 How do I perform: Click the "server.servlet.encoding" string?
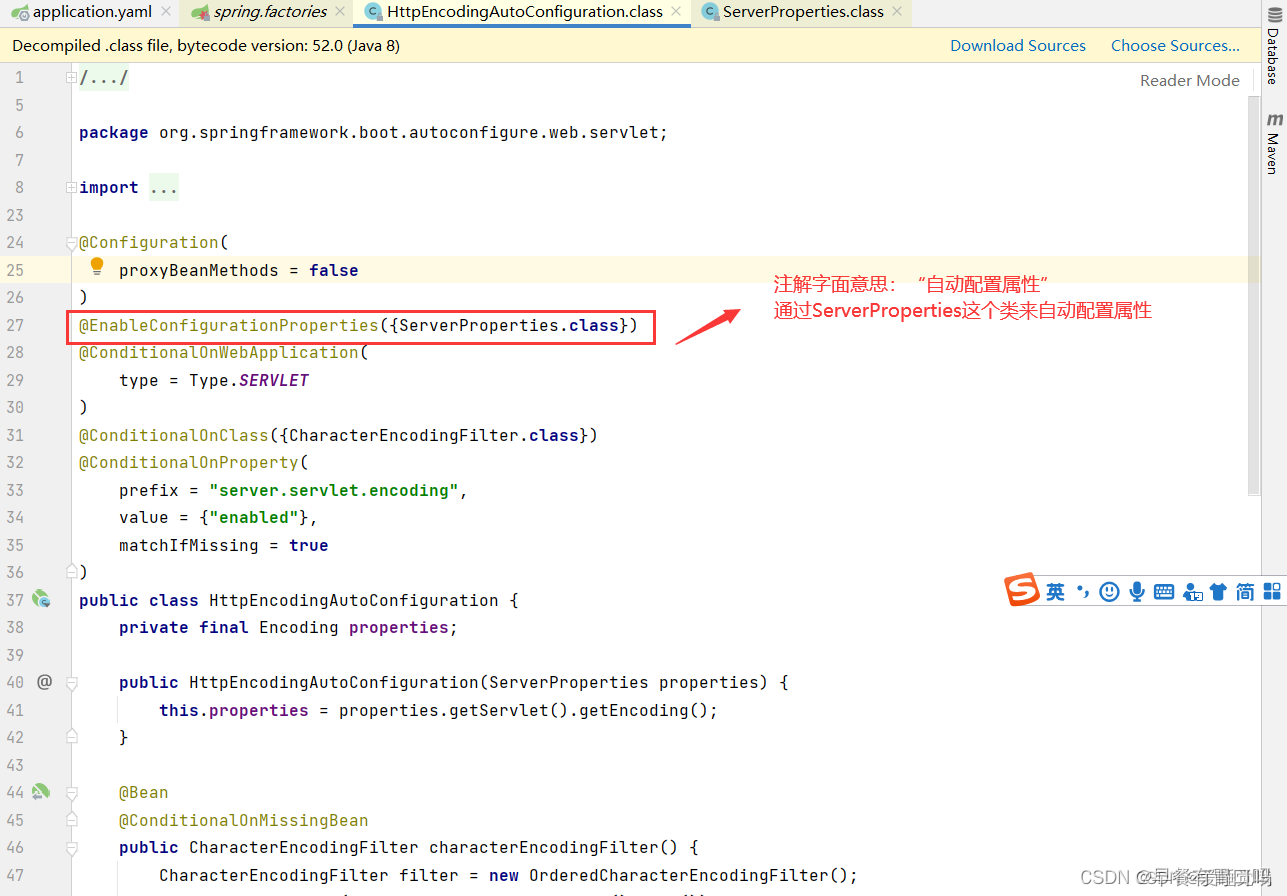coord(334,490)
